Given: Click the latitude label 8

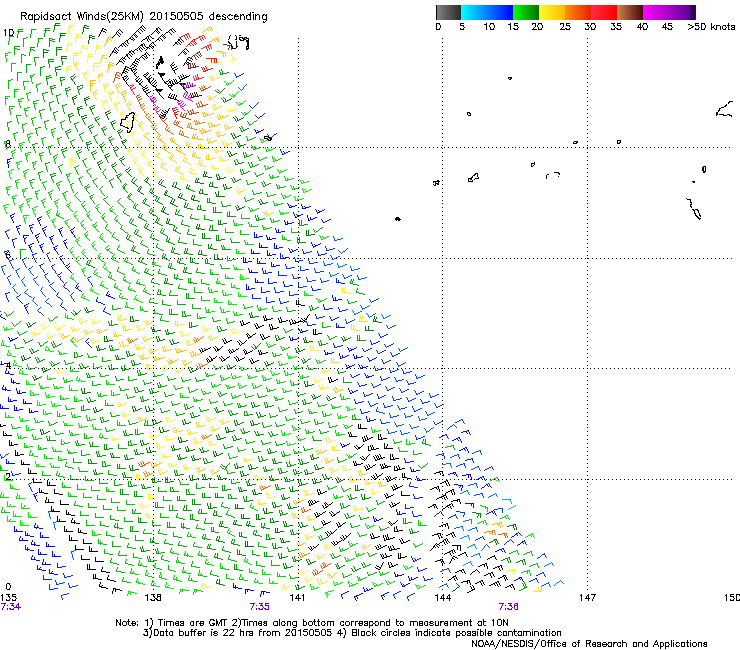Looking at the screenshot, I should click(x=8, y=144).
